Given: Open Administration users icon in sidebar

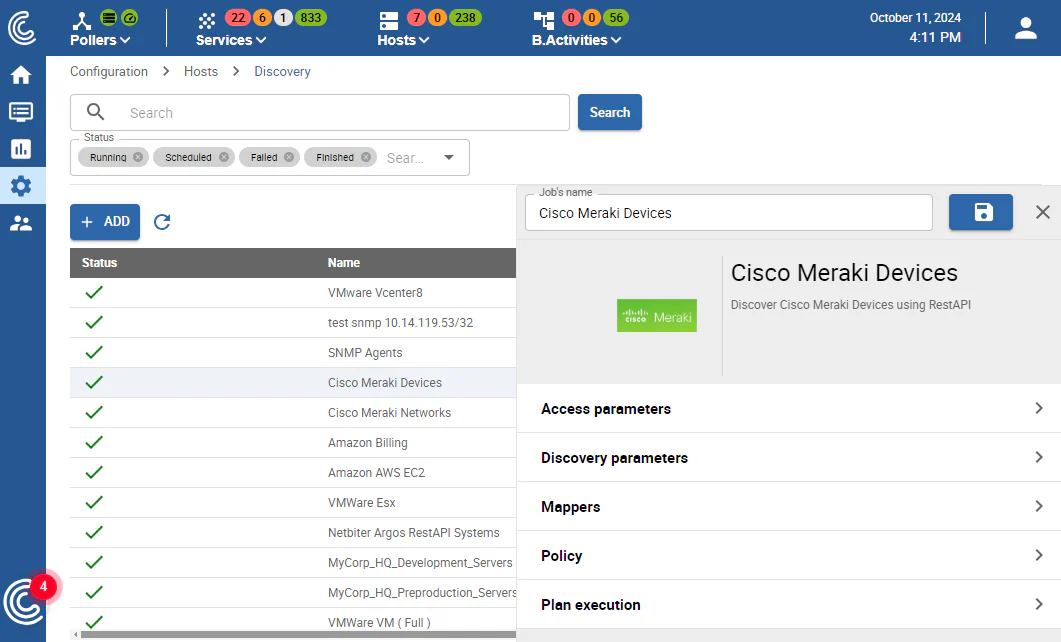Looking at the screenshot, I should 21,223.
